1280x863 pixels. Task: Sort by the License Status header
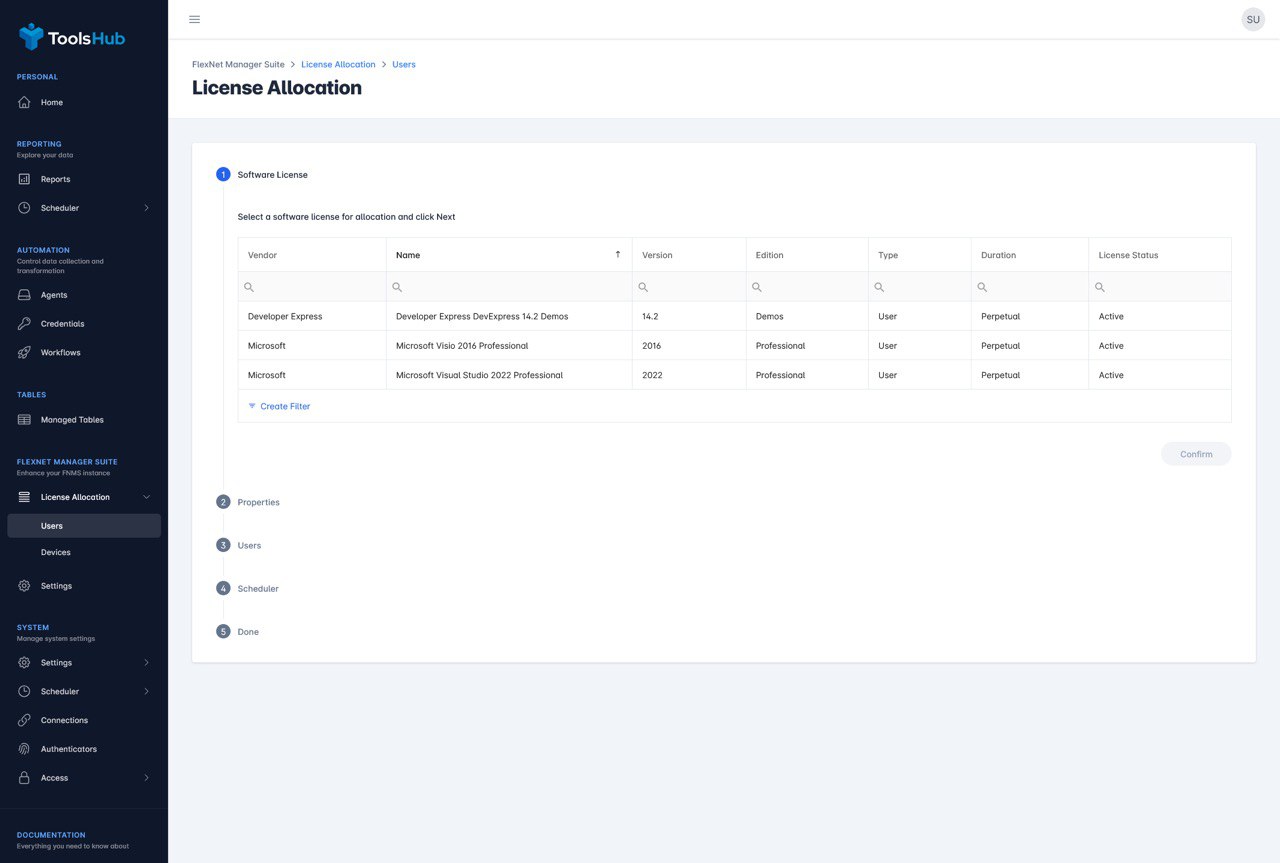coord(1160,255)
